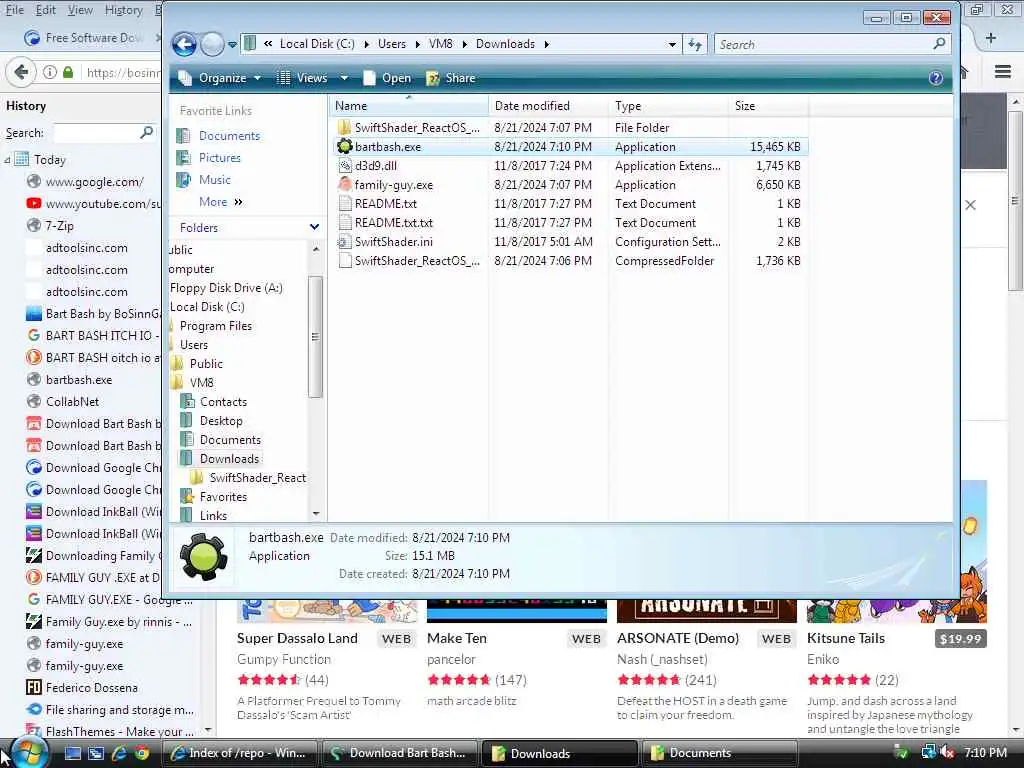Select SwiftShader_ReactOS folder icon in file list
This screenshot has height=768, width=1024.
pyautogui.click(x=345, y=127)
